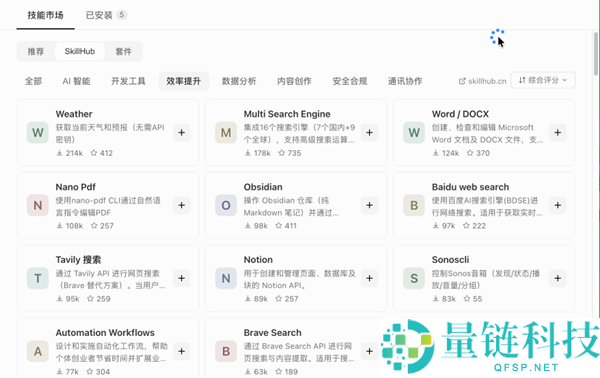Filter by 效率提升 category
Image resolution: width=600 pixels, height=378 pixels.
pos(184,81)
